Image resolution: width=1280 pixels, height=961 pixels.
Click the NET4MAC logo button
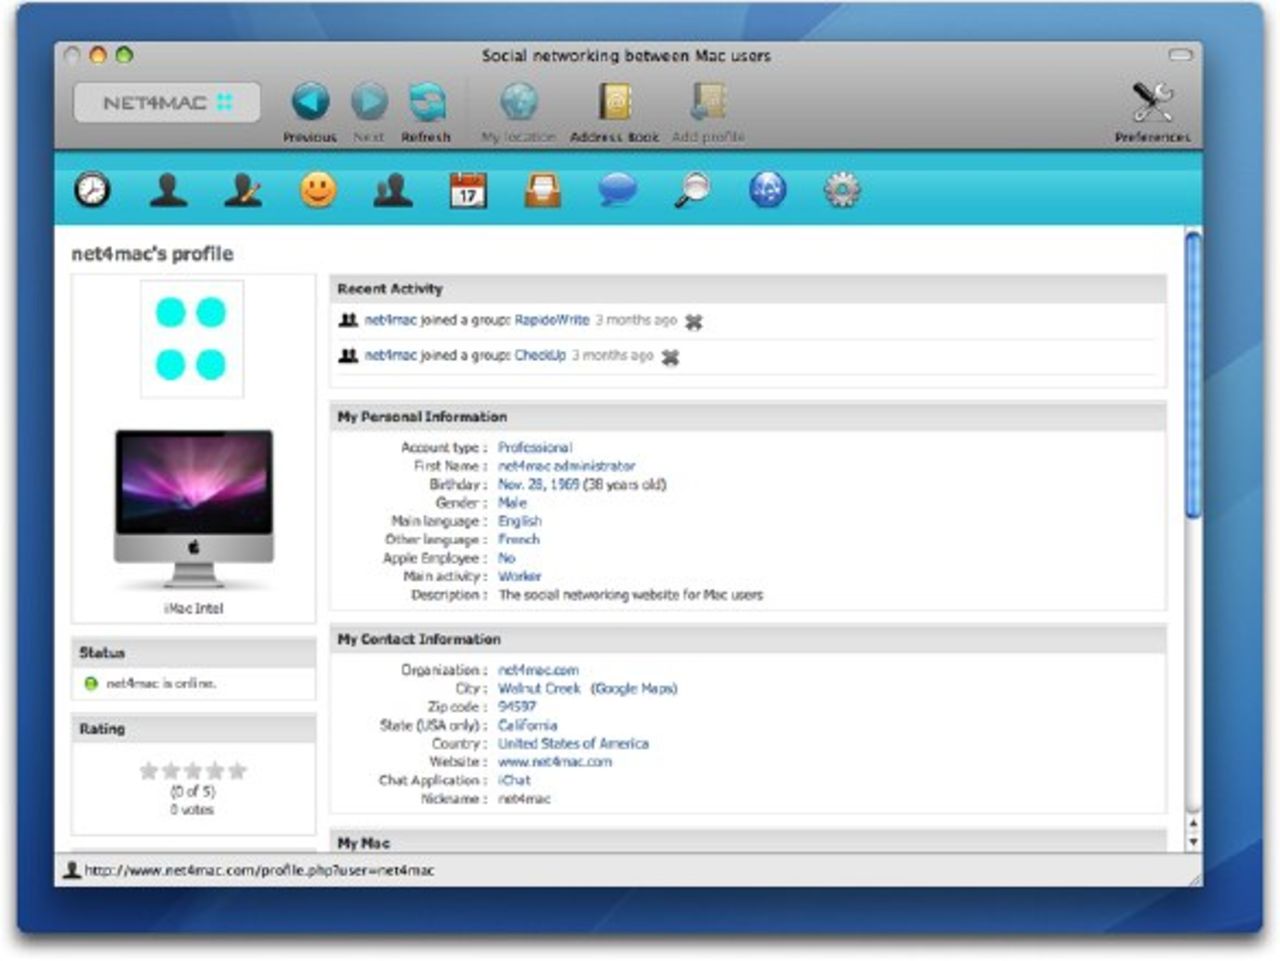click(167, 102)
